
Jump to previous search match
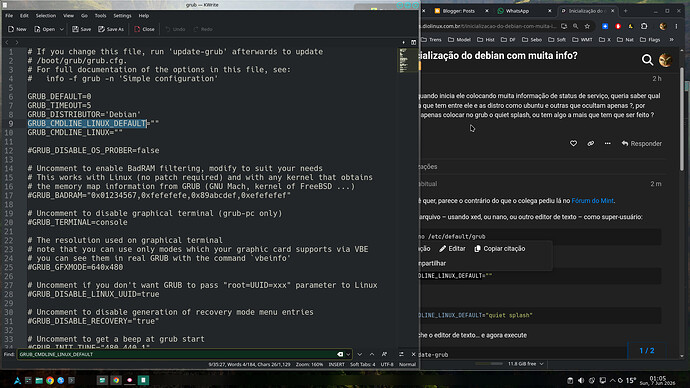372,354
